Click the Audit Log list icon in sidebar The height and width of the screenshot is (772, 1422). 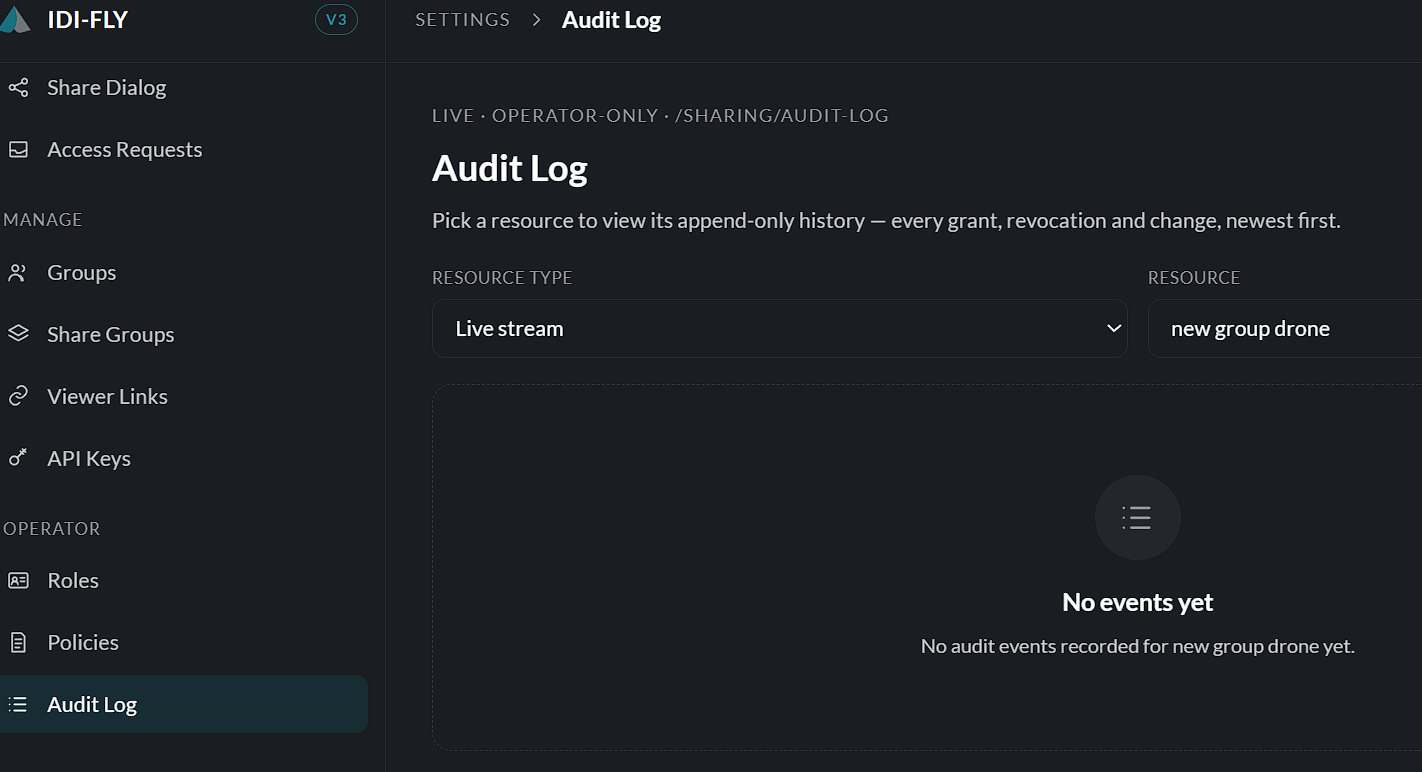(18, 704)
